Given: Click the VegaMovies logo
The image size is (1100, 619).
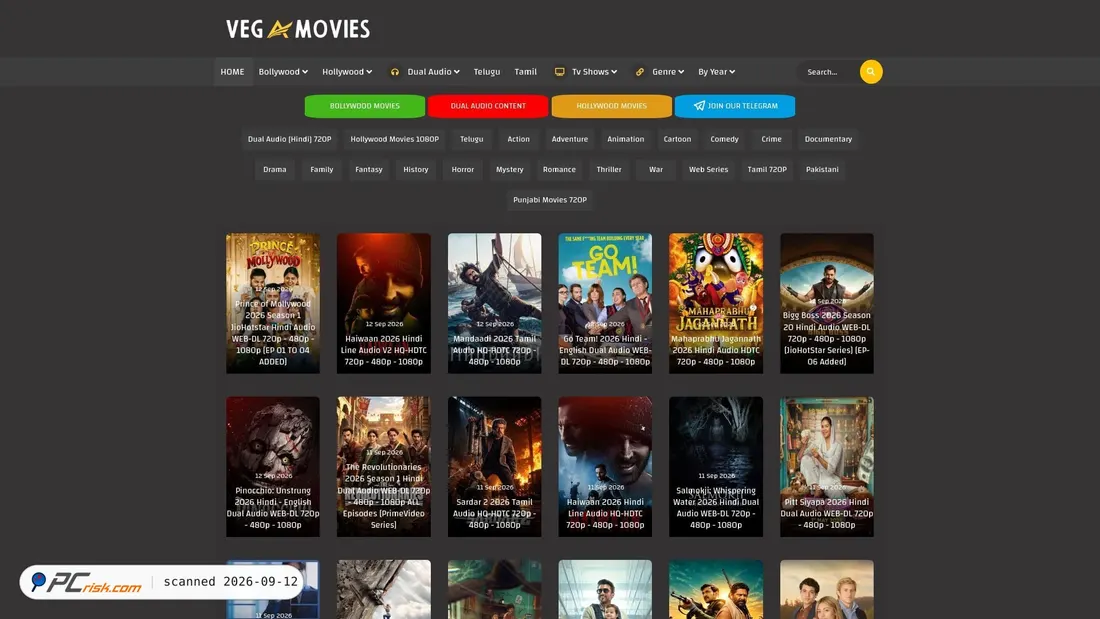Looking at the screenshot, I should coord(297,29).
